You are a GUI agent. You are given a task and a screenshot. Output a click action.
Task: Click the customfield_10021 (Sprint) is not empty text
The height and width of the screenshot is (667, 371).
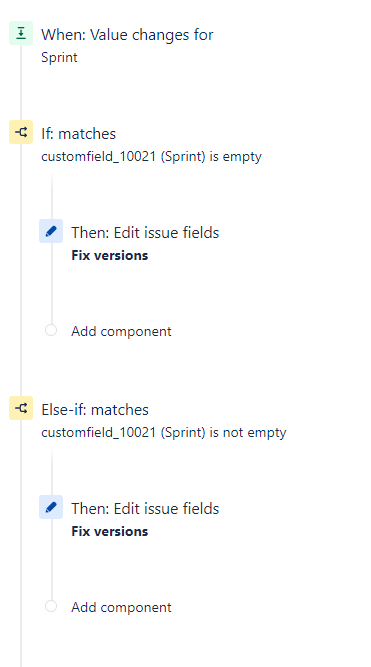164,433
